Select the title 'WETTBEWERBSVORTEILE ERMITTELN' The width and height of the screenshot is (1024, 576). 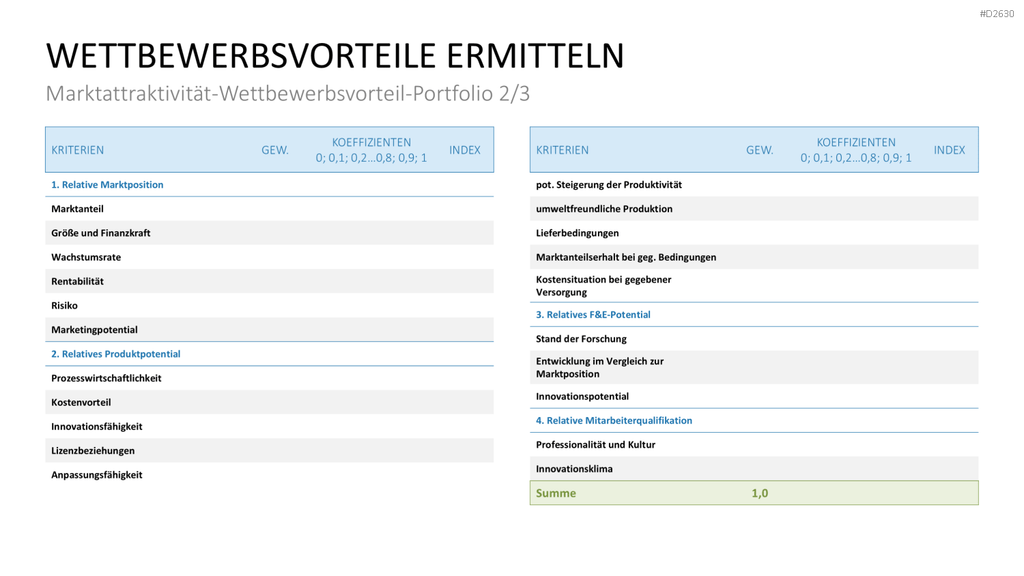335,56
